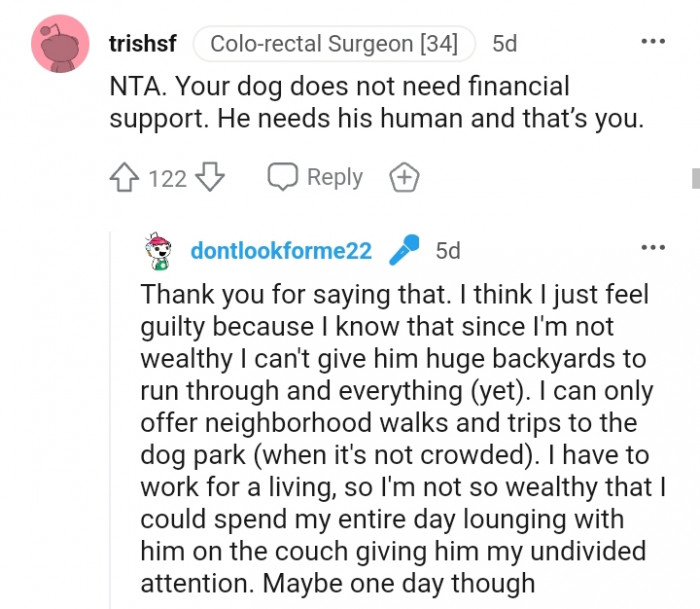The width and height of the screenshot is (700, 609).
Task: Click the 5d timestamp on trishsf's comment
Action: [x=505, y=43]
